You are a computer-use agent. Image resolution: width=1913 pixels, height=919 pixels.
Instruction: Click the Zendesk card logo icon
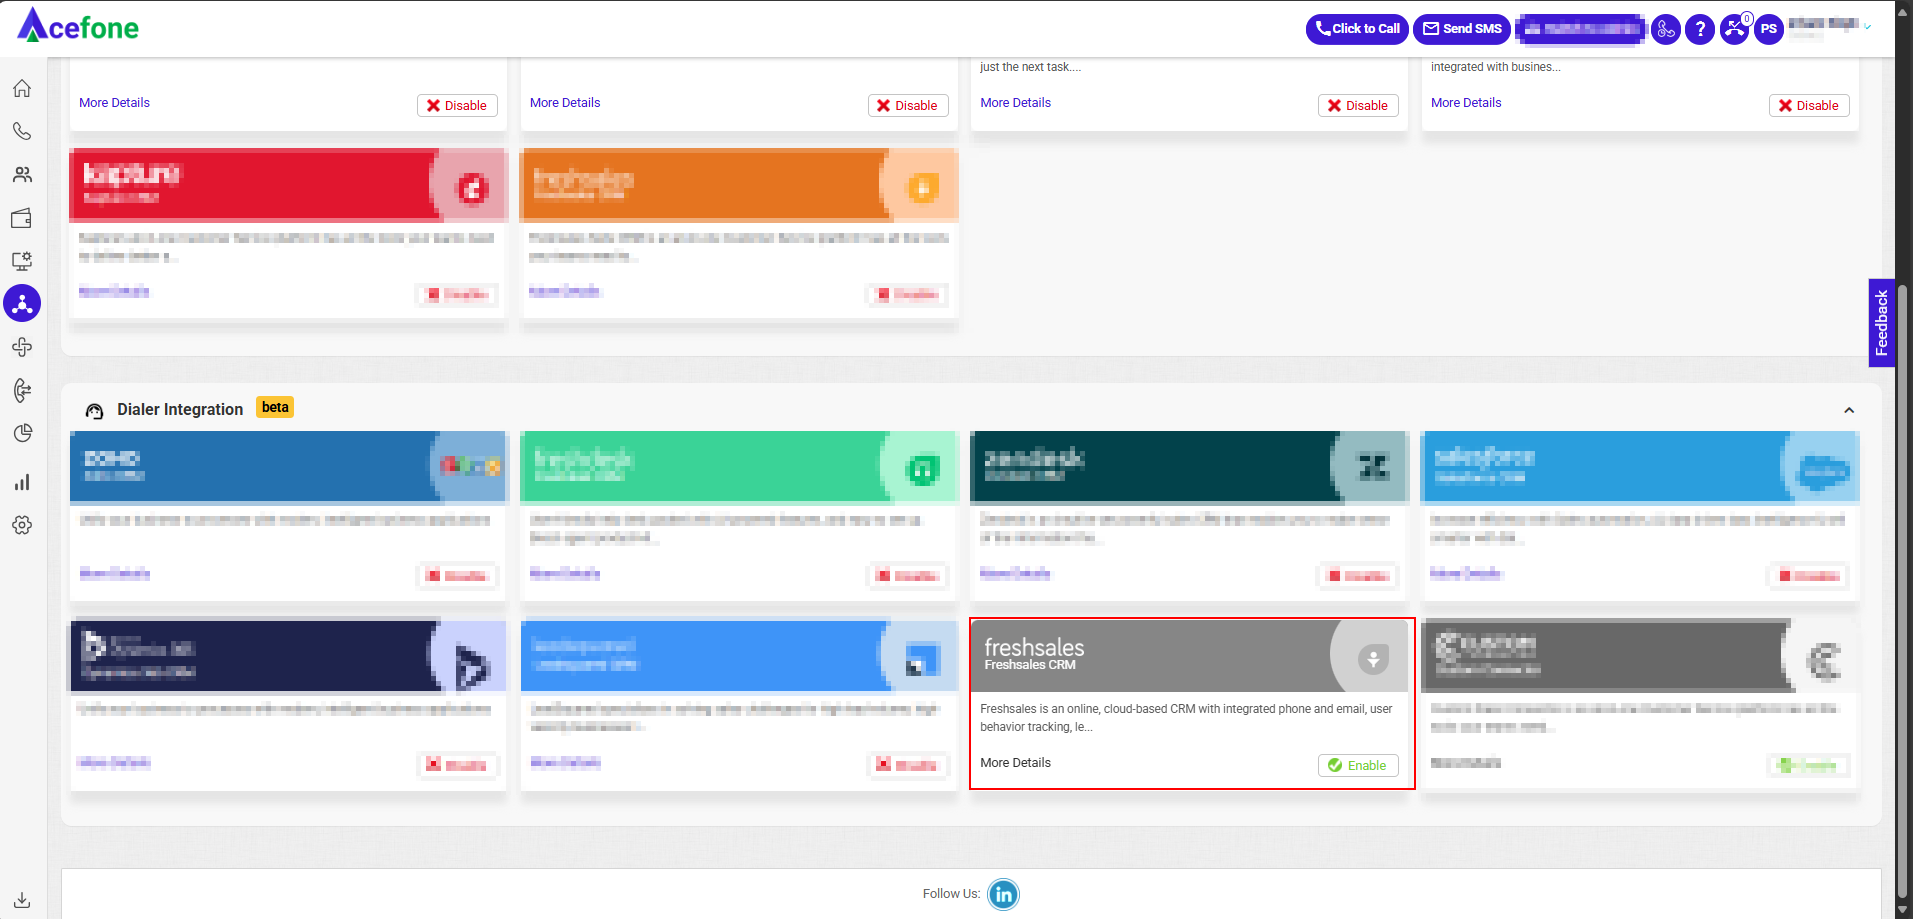1373,467
